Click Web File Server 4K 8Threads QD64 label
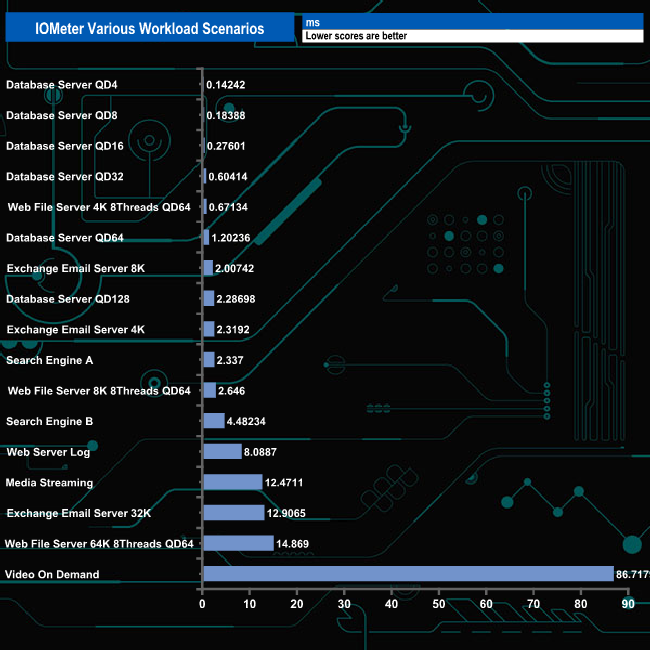This screenshot has width=650, height=650. [x=99, y=207]
